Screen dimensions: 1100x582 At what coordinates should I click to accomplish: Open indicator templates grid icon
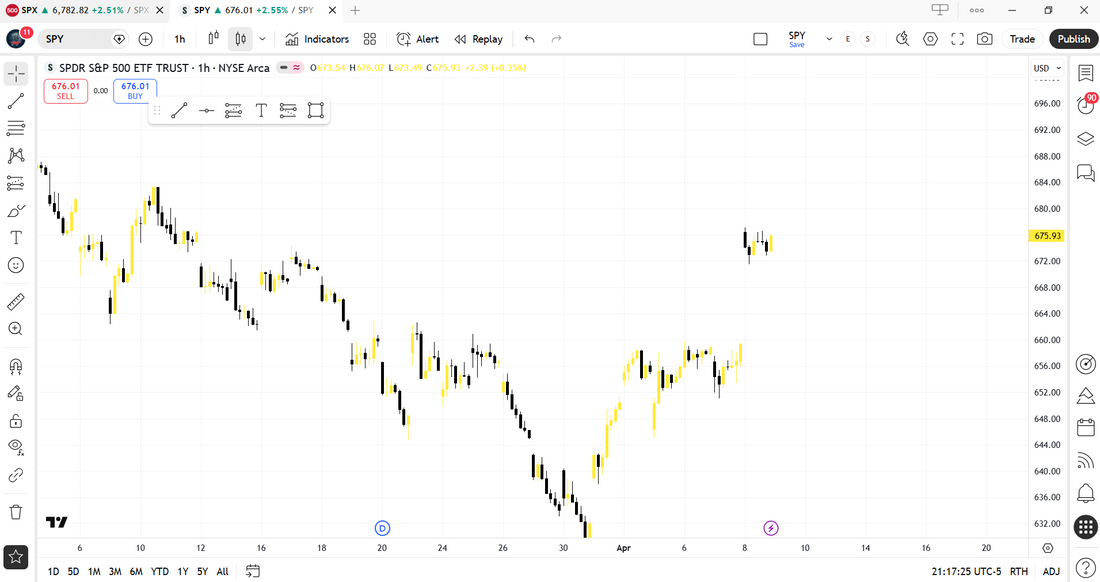point(370,39)
